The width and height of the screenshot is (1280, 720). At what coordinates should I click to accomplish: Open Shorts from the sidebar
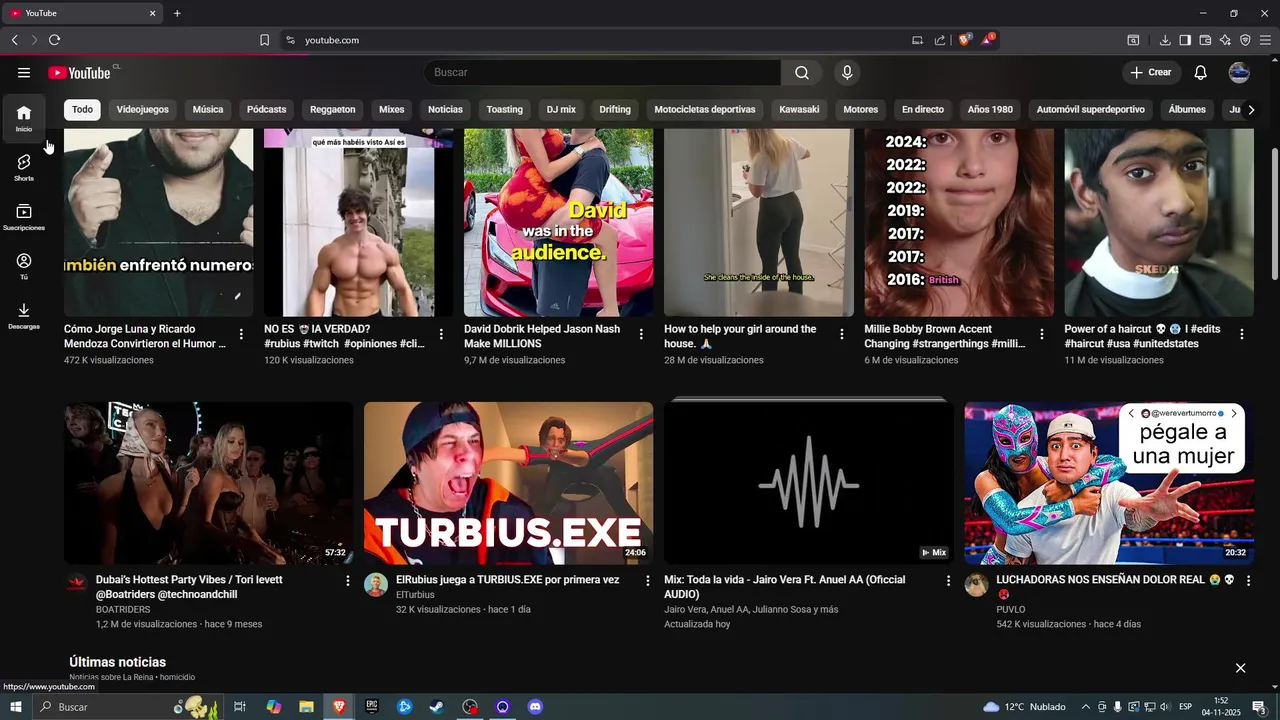(x=24, y=167)
